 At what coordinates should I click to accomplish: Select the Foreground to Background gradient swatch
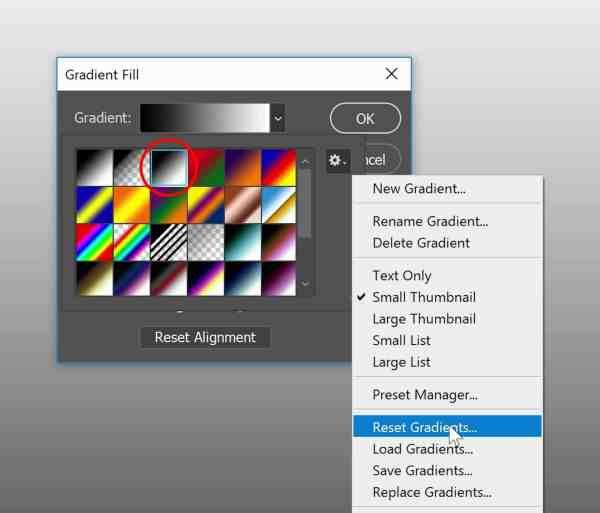(95, 168)
